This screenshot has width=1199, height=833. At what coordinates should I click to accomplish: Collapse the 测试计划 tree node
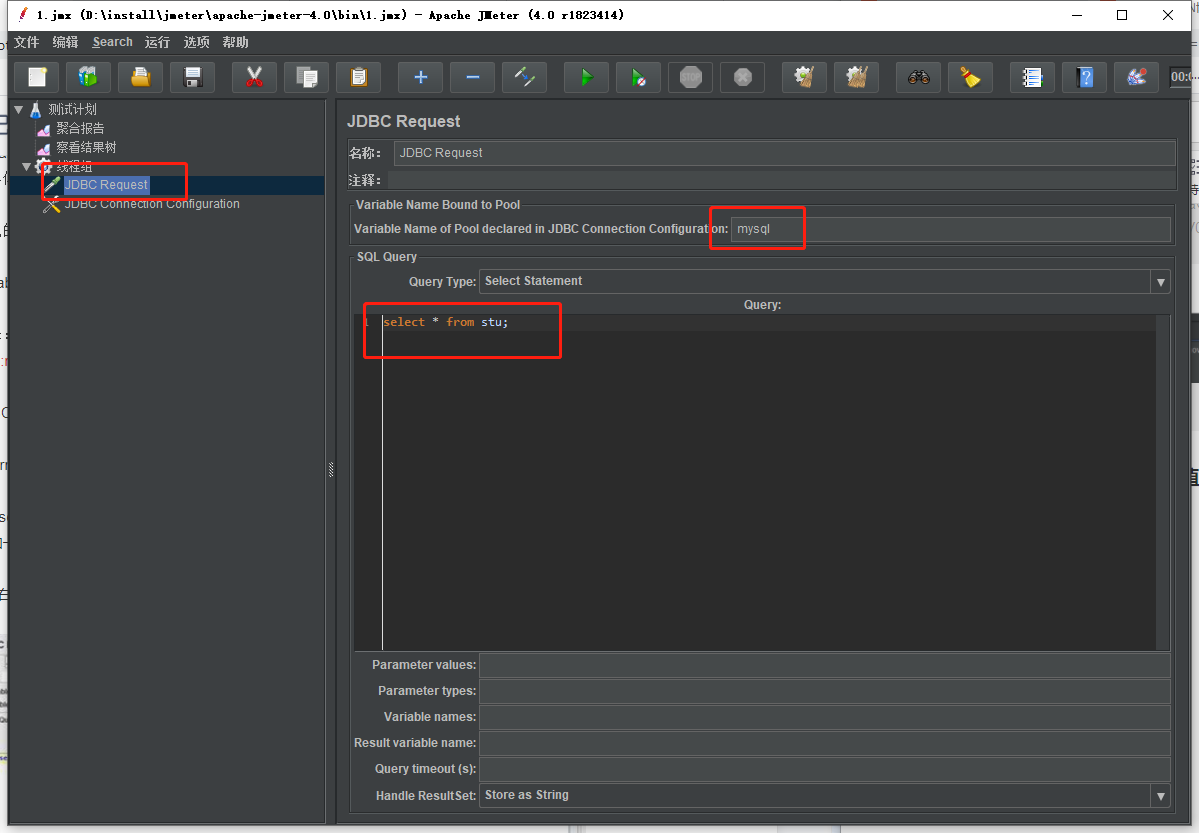[x=19, y=109]
